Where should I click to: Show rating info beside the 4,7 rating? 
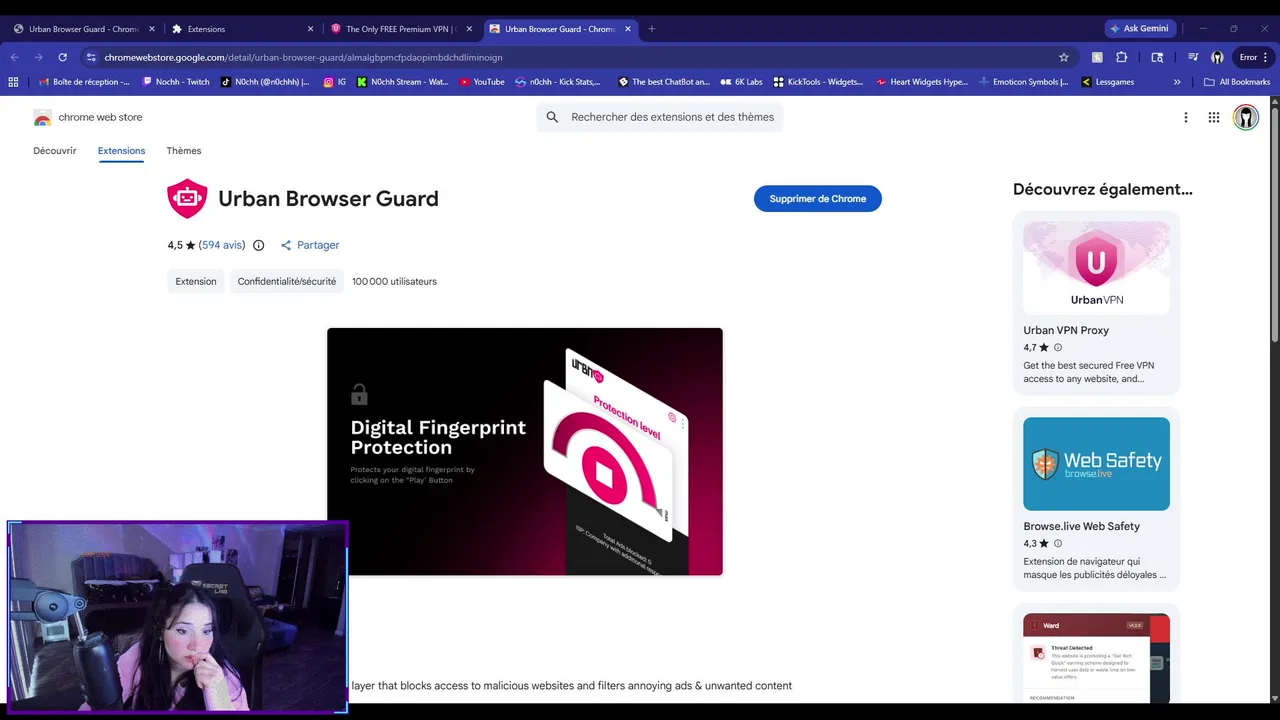(x=1058, y=348)
